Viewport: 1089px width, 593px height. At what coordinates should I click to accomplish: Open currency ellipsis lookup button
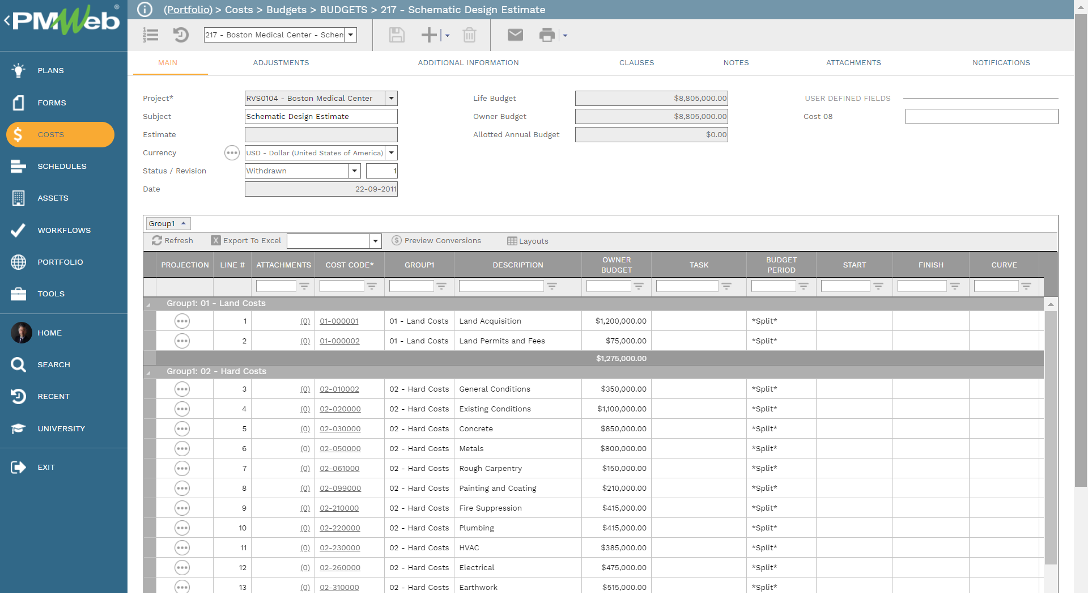pyautogui.click(x=232, y=153)
